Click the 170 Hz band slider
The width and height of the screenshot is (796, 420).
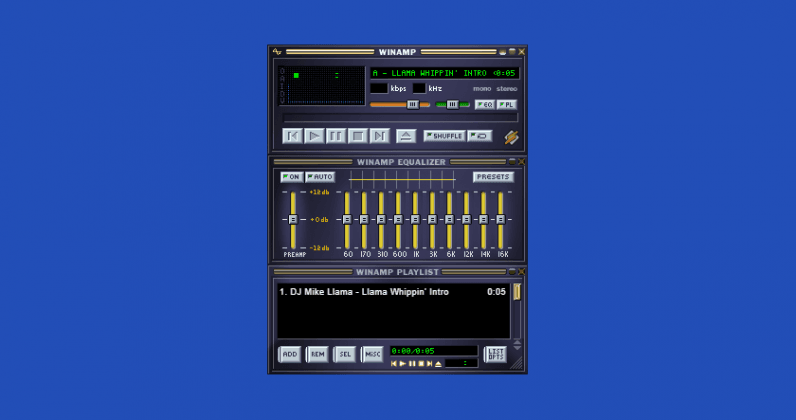[x=364, y=220]
